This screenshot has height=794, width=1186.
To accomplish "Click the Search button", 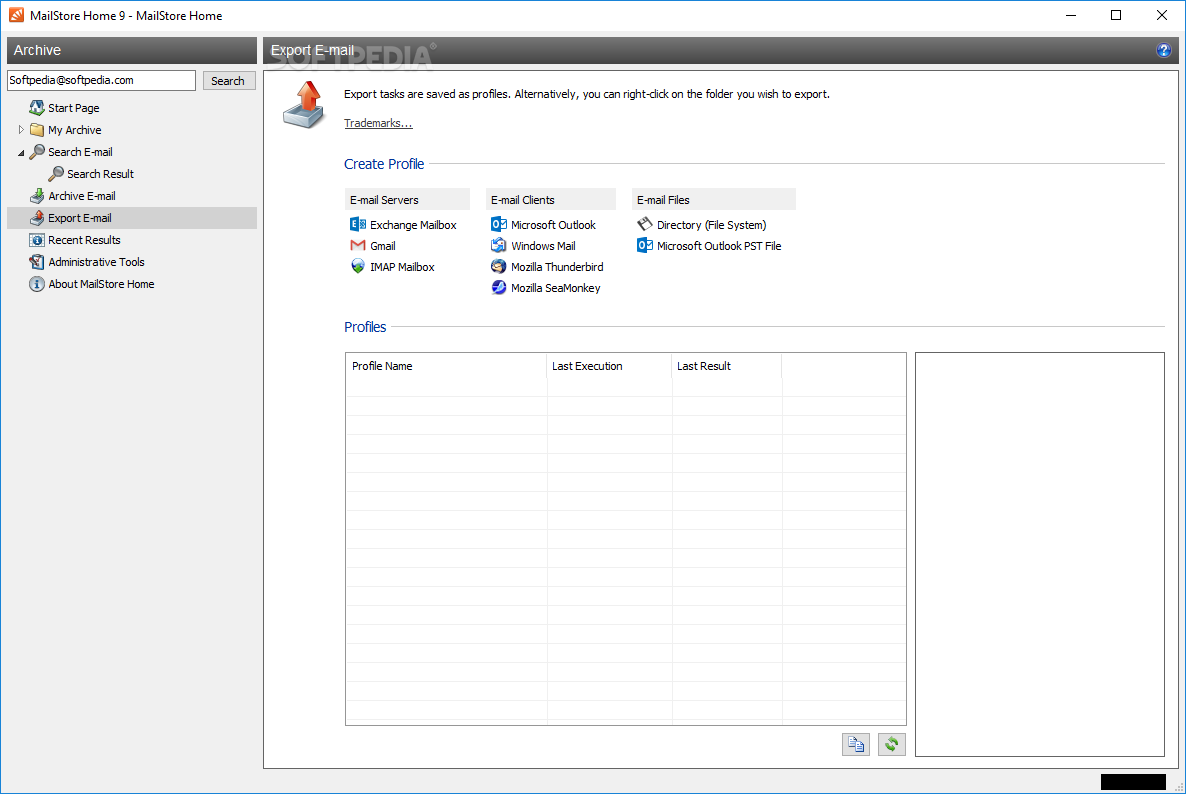I will tap(228, 81).
